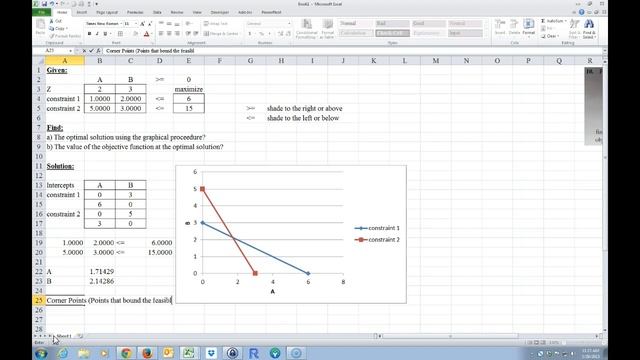640x360 pixels.
Task: Apply the Calculation cell style
Action: pyautogui.click(x=356, y=33)
